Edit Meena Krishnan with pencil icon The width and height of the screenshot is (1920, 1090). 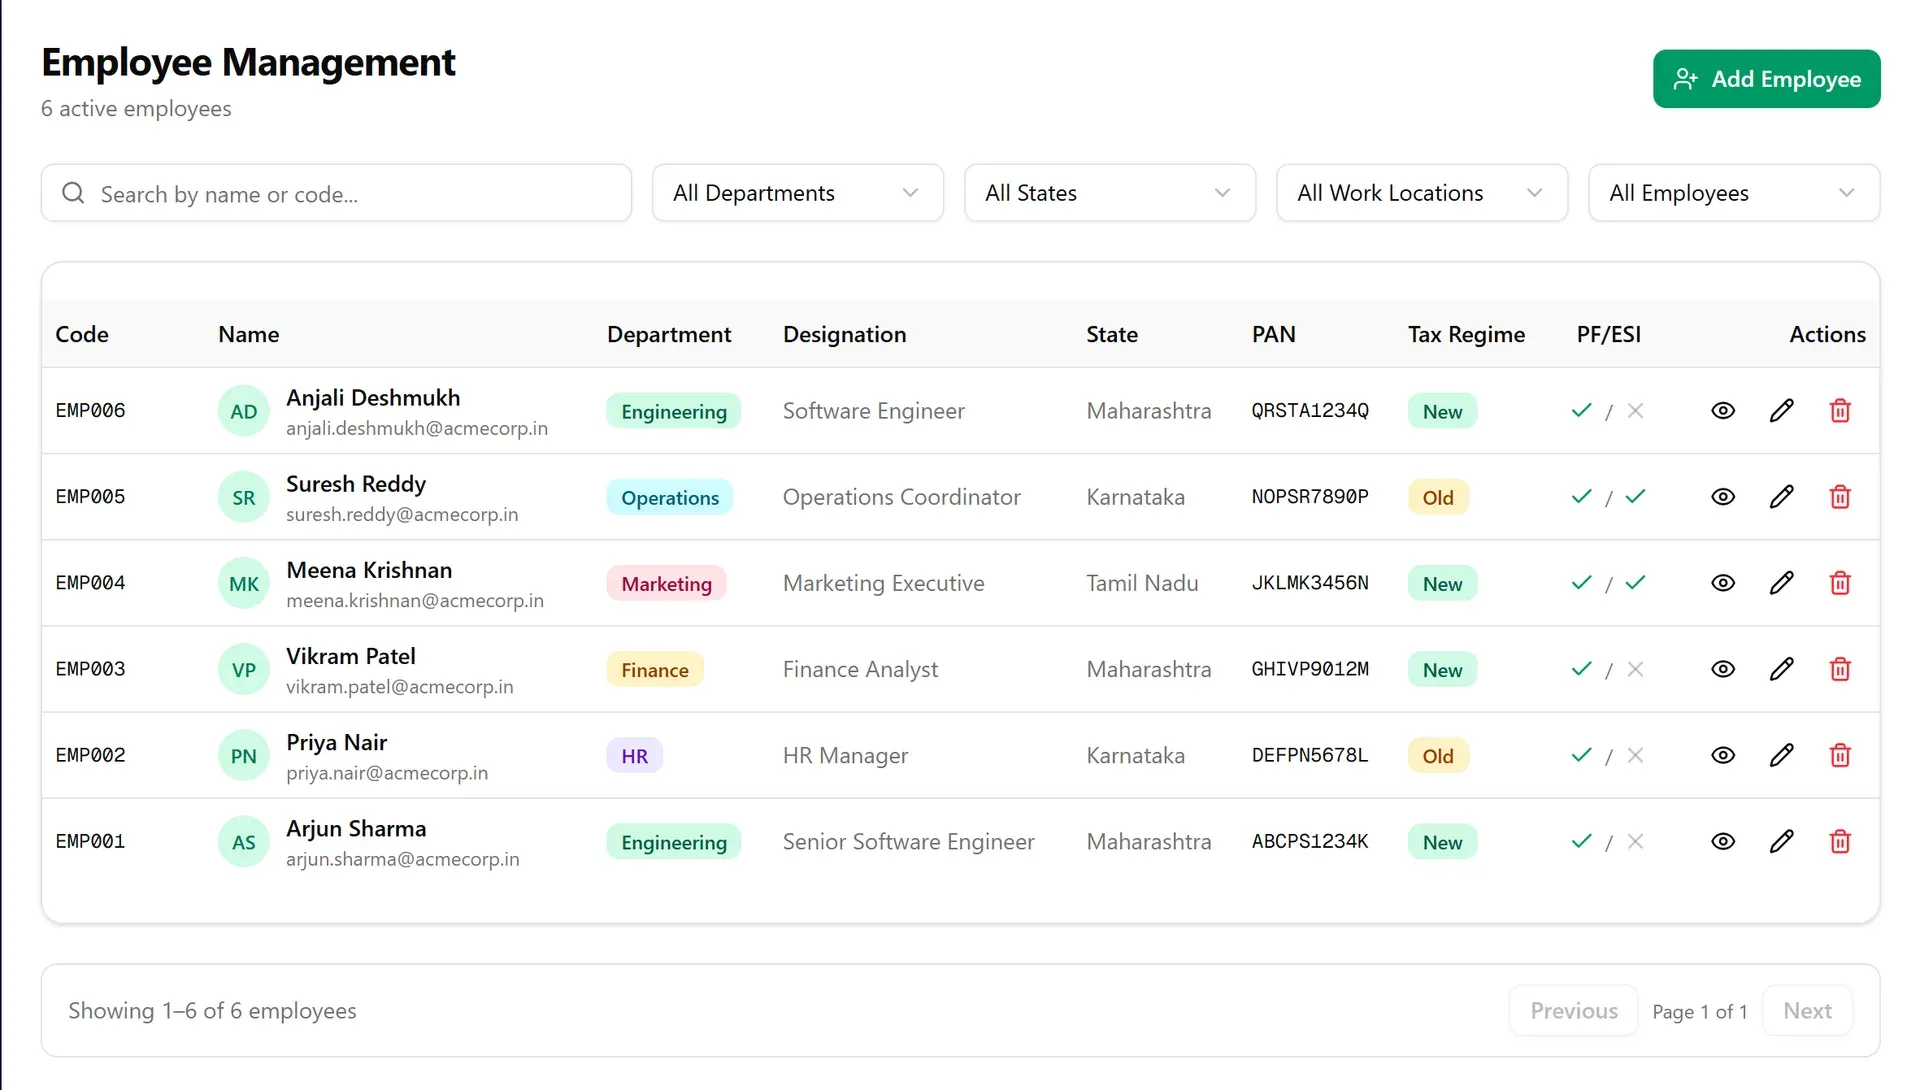tap(1781, 583)
